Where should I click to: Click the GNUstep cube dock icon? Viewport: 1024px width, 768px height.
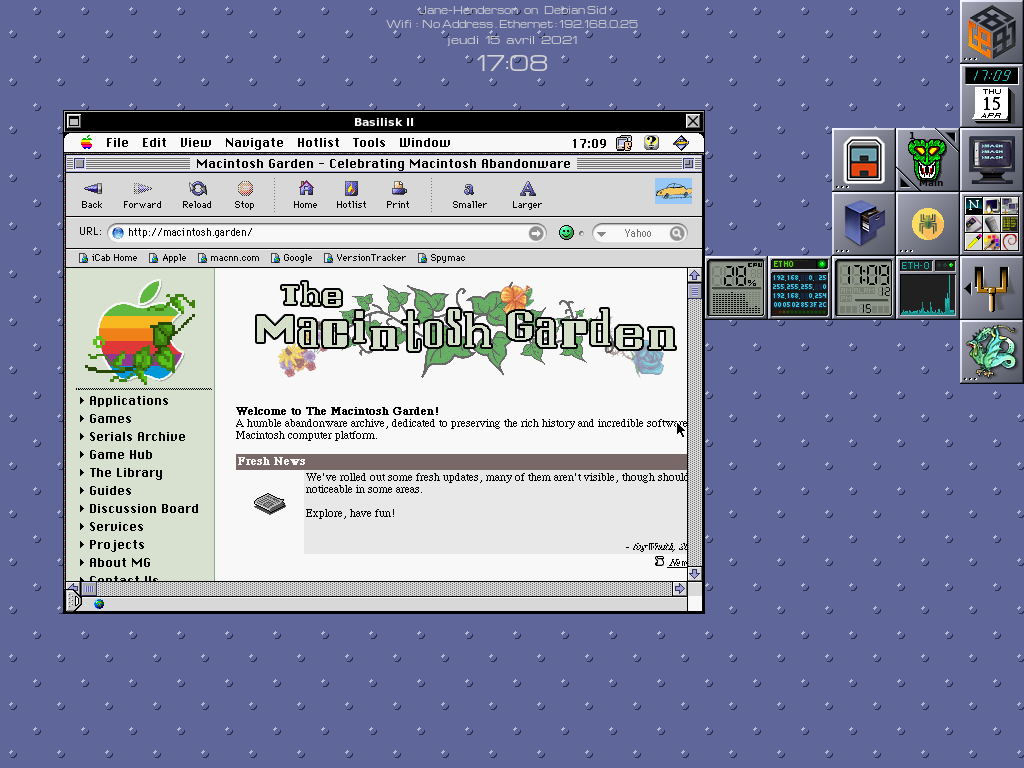(991, 31)
